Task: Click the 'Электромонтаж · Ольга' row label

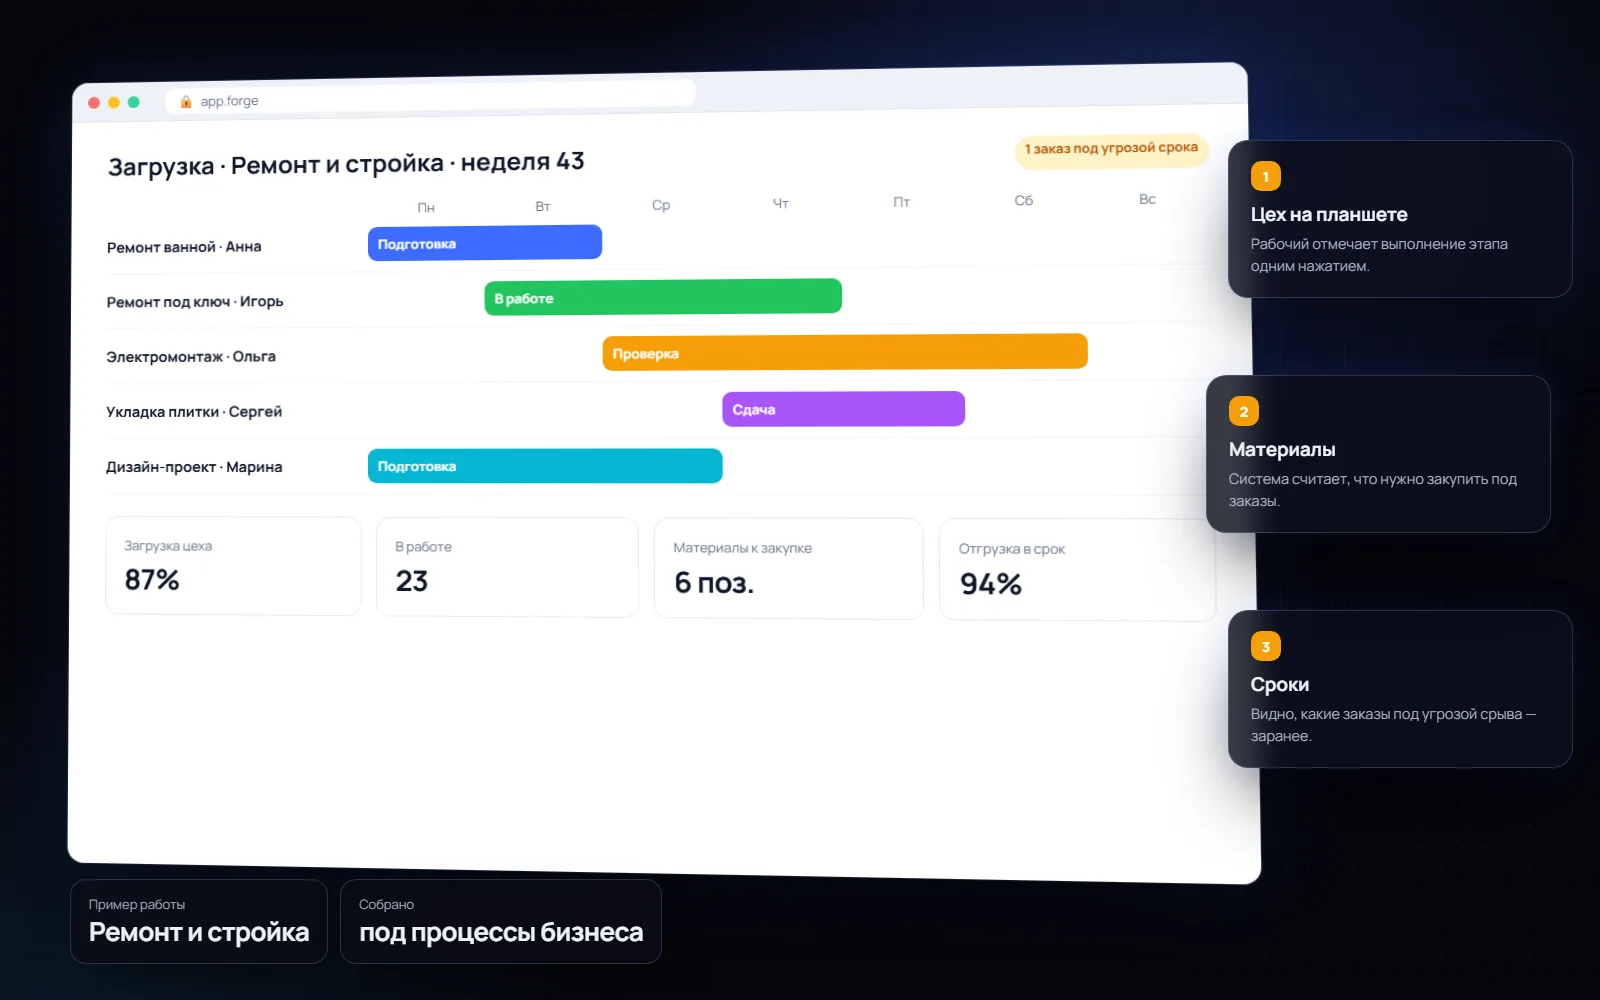Action: pos(191,357)
